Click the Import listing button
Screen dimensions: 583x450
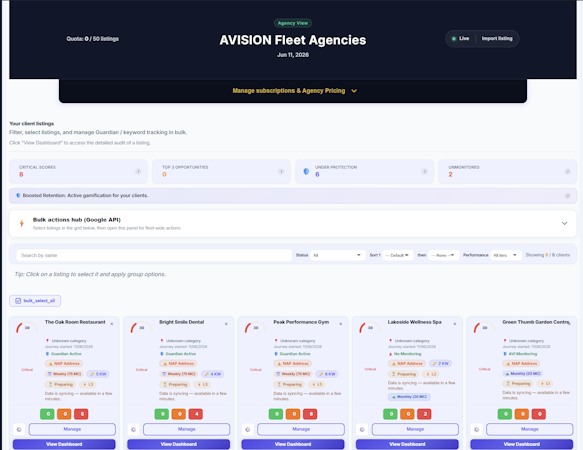tap(497, 39)
